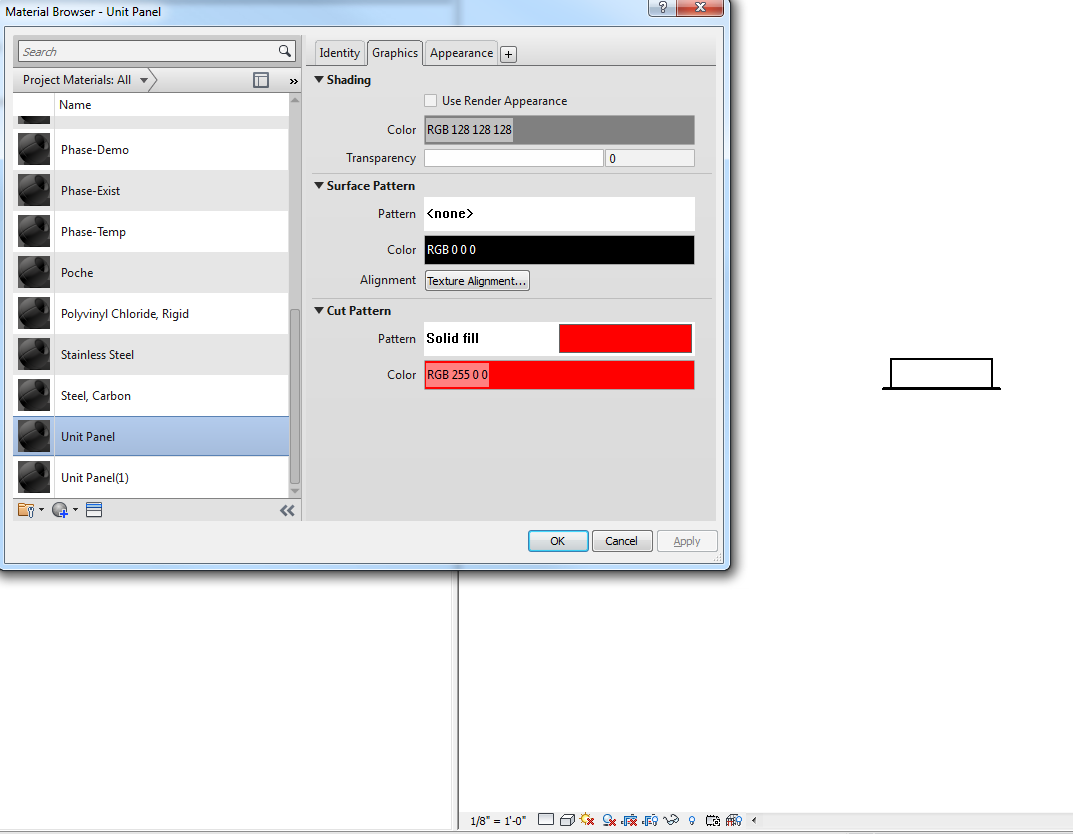
Task: Select the Graphics tab
Action: tap(395, 53)
